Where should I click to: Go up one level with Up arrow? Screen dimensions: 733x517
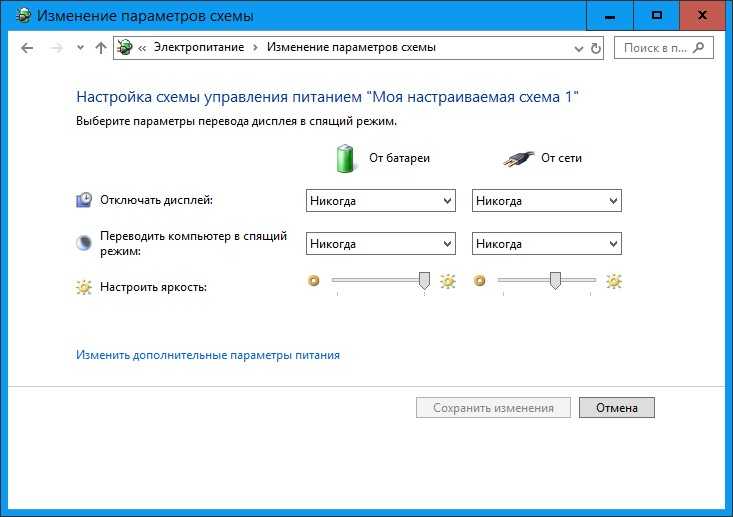click(101, 48)
